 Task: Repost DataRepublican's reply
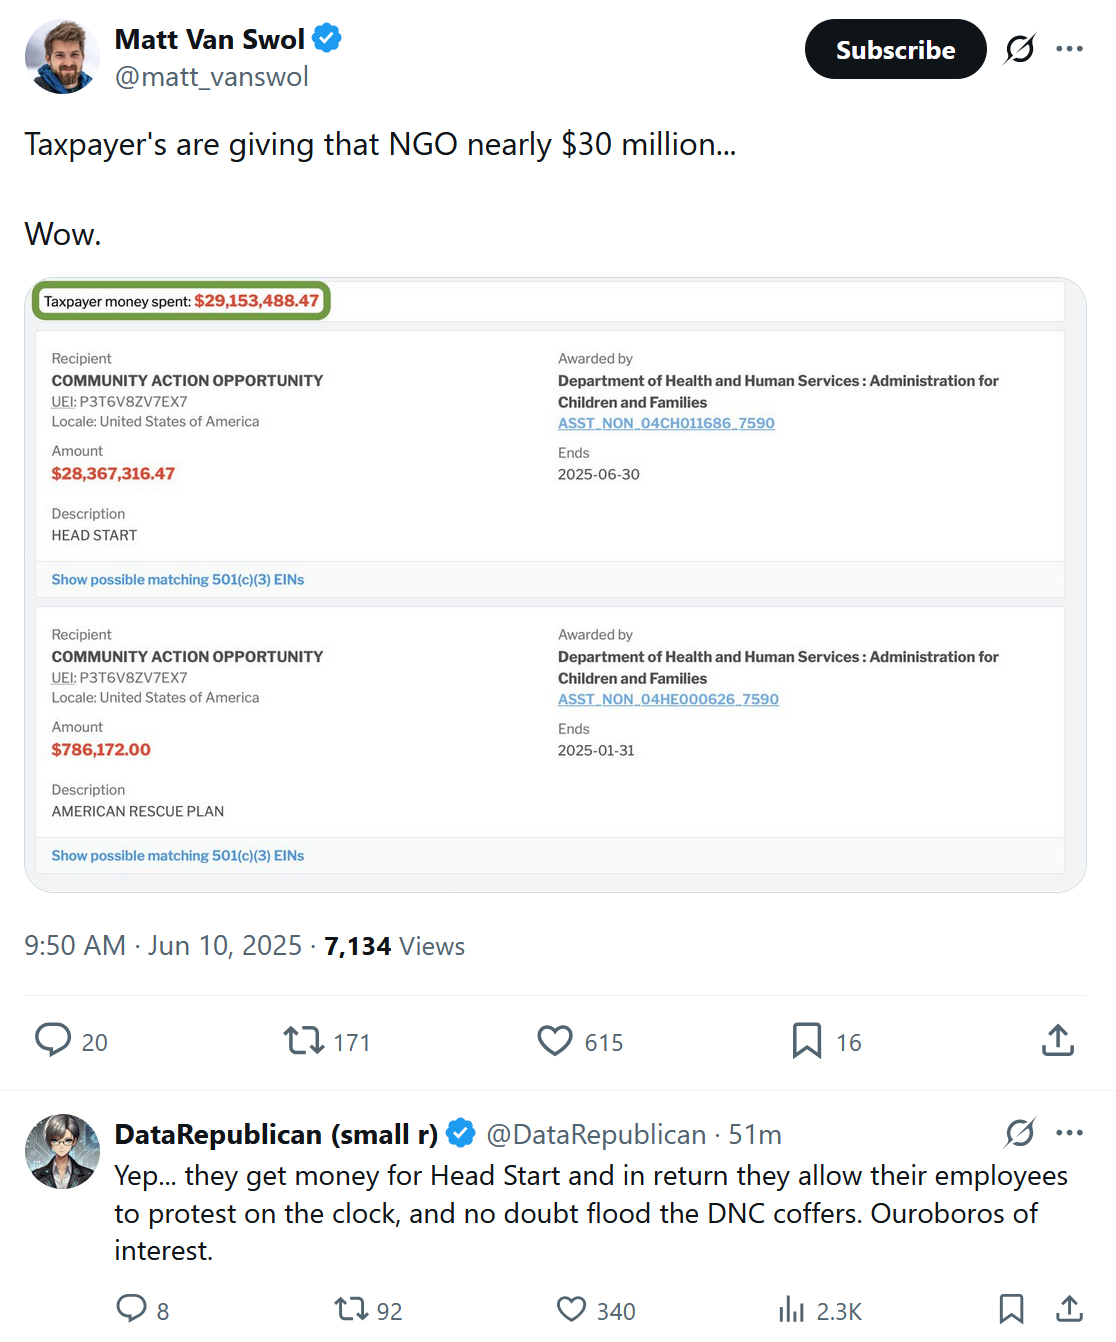pyautogui.click(x=351, y=1309)
